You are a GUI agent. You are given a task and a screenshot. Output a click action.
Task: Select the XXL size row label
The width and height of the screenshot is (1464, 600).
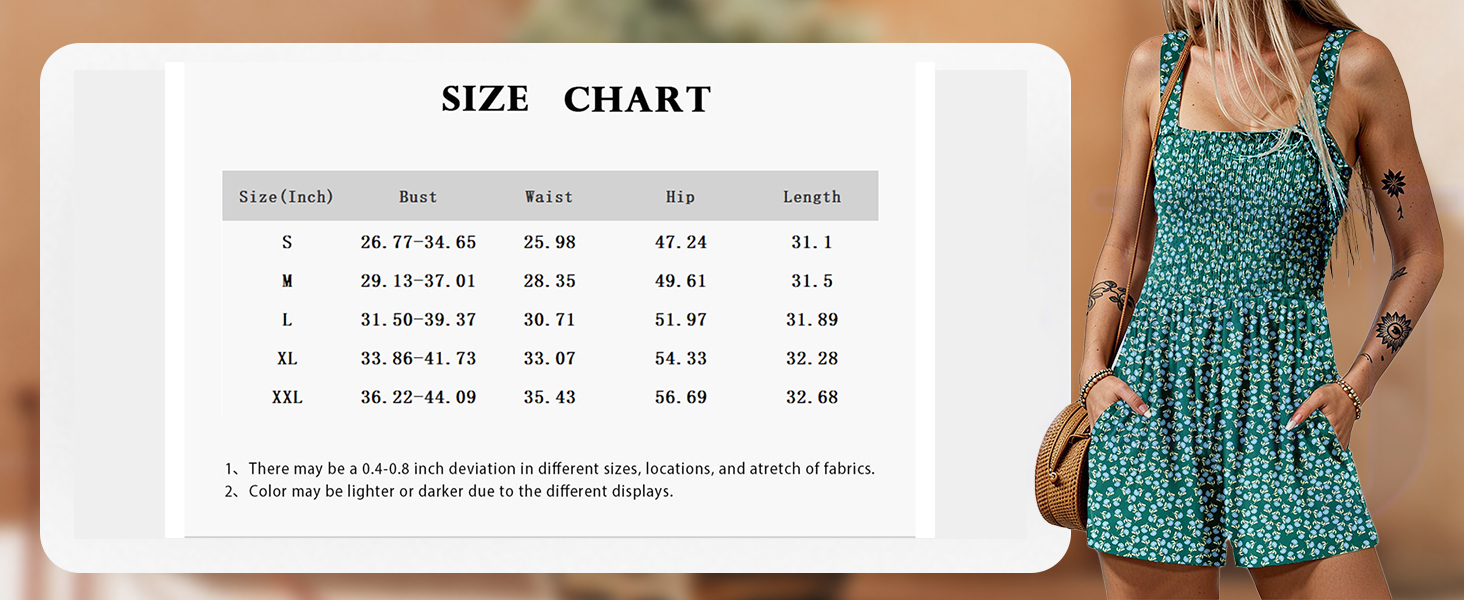click(x=287, y=397)
